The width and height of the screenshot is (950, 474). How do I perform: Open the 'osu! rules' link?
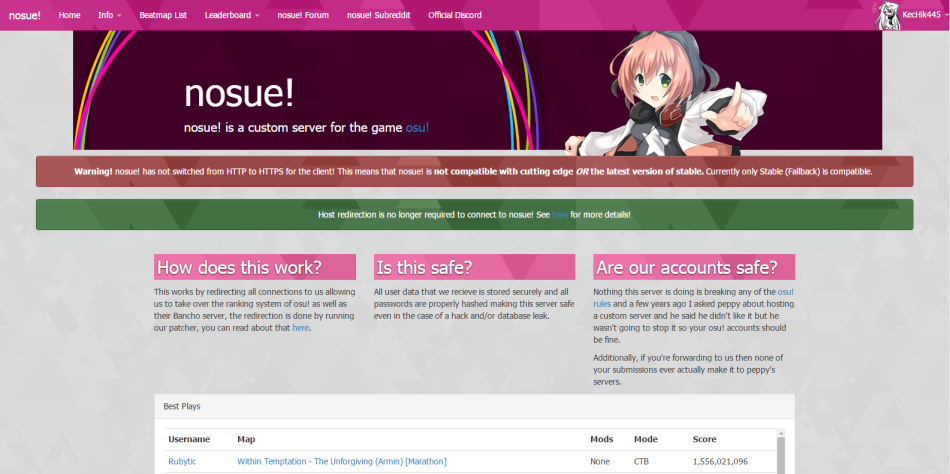pos(694,298)
